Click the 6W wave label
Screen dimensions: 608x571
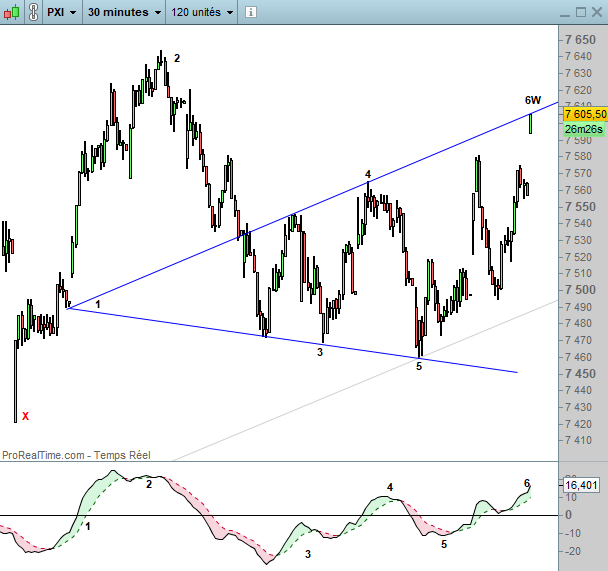[x=533, y=100]
